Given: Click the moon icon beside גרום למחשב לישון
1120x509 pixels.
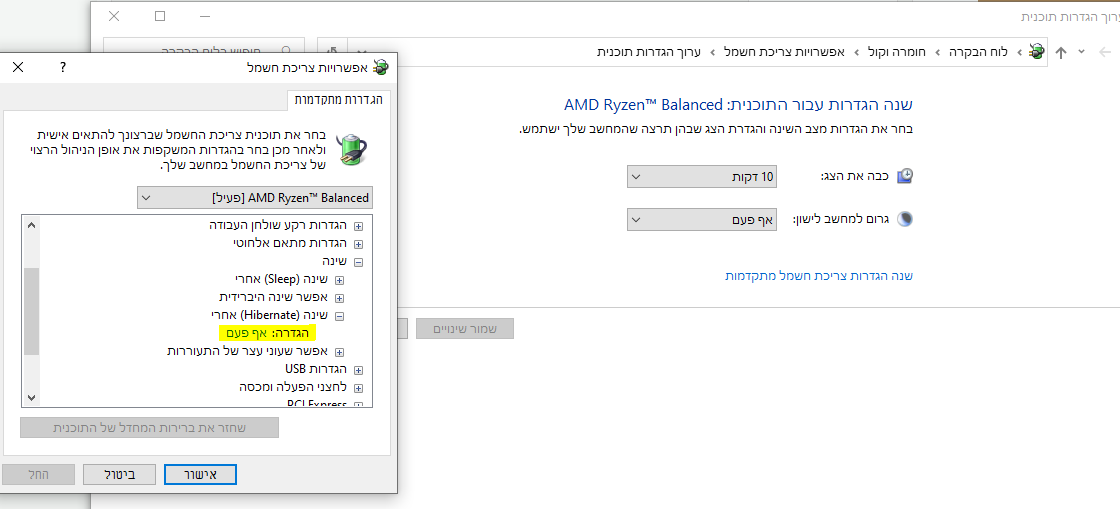Looking at the screenshot, I should (x=905, y=219).
